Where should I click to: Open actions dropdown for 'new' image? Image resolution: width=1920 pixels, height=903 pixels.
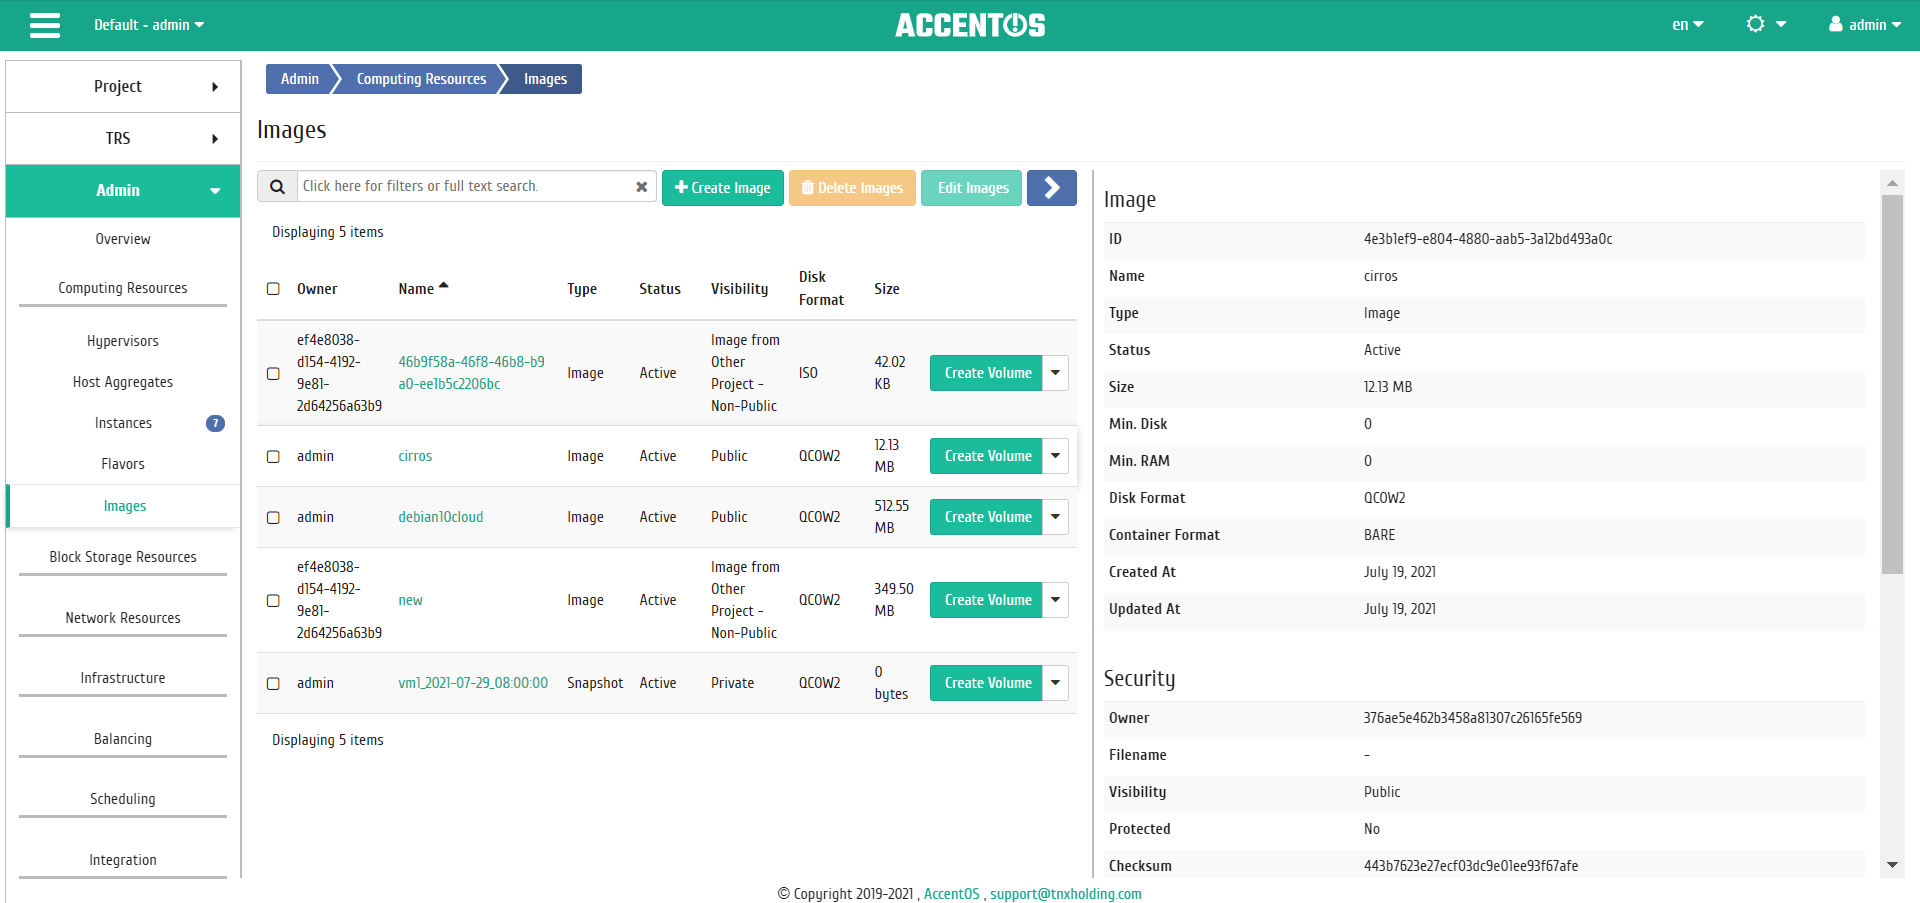pyautogui.click(x=1055, y=600)
